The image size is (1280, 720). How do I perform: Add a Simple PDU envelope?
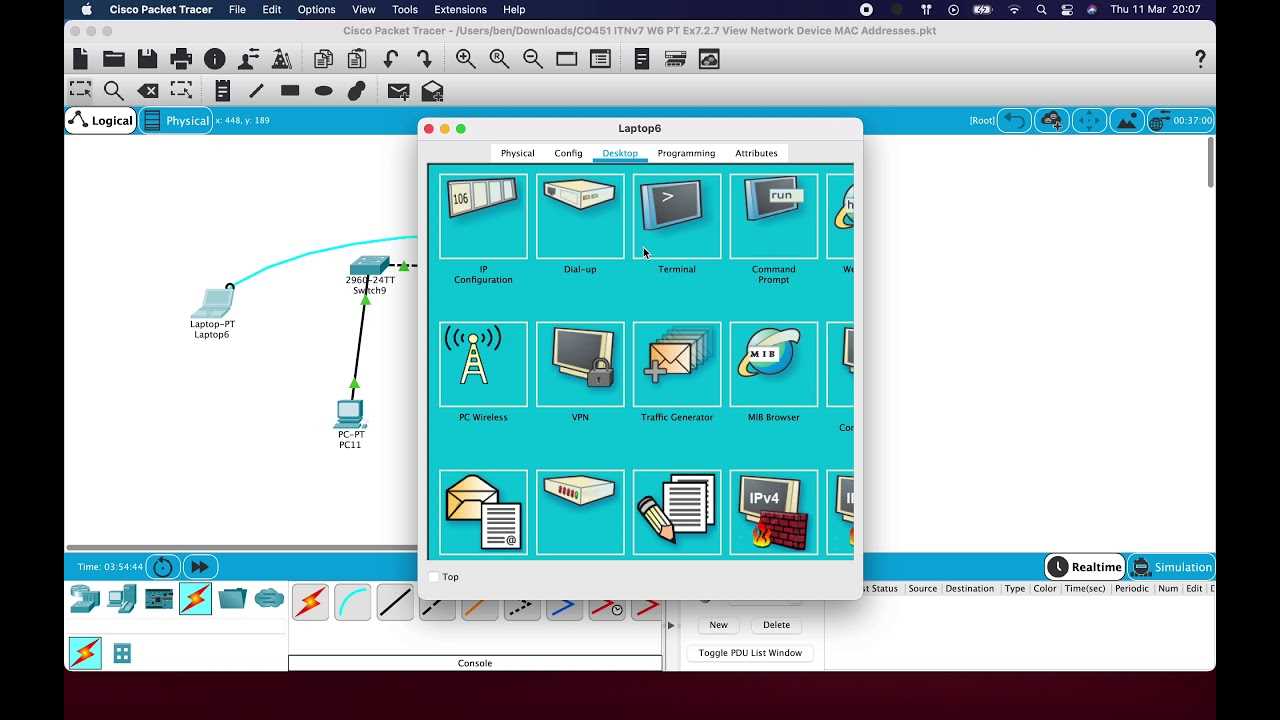tap(398, 91)
